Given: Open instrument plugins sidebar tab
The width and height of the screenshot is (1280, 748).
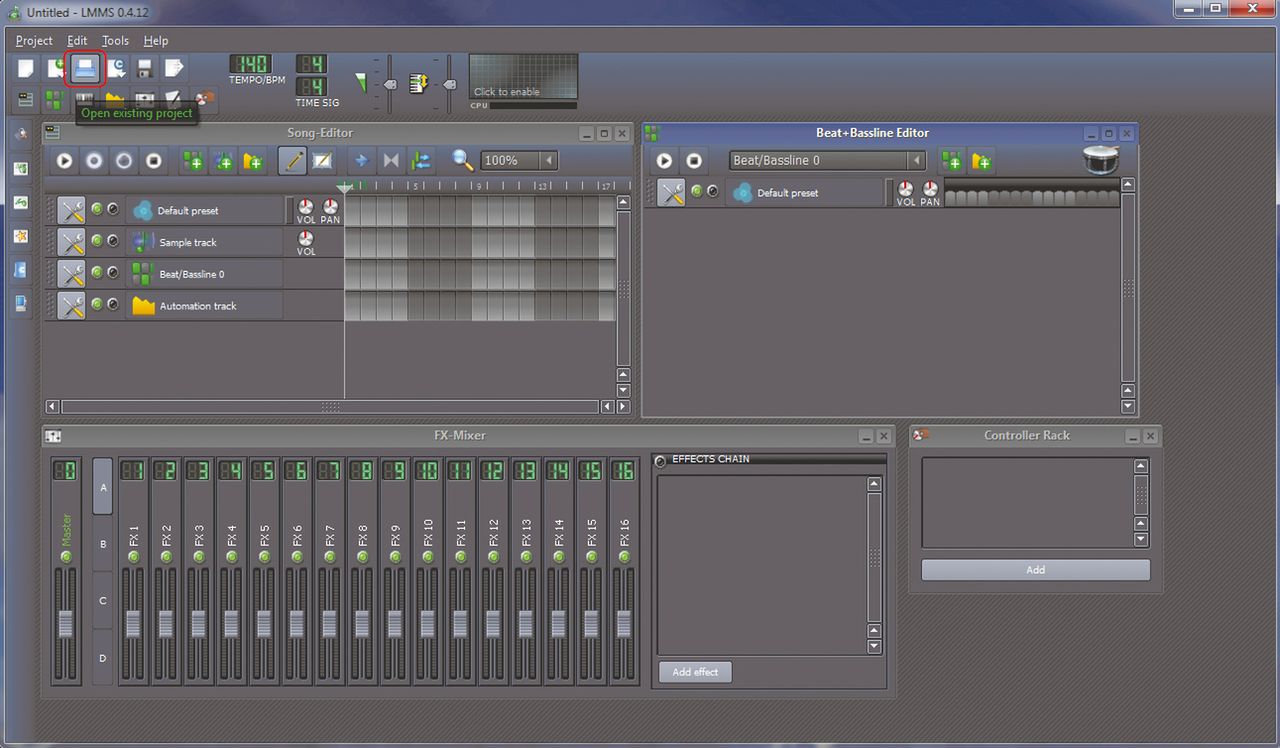Looking at the screenshot, I should point(21,134).
